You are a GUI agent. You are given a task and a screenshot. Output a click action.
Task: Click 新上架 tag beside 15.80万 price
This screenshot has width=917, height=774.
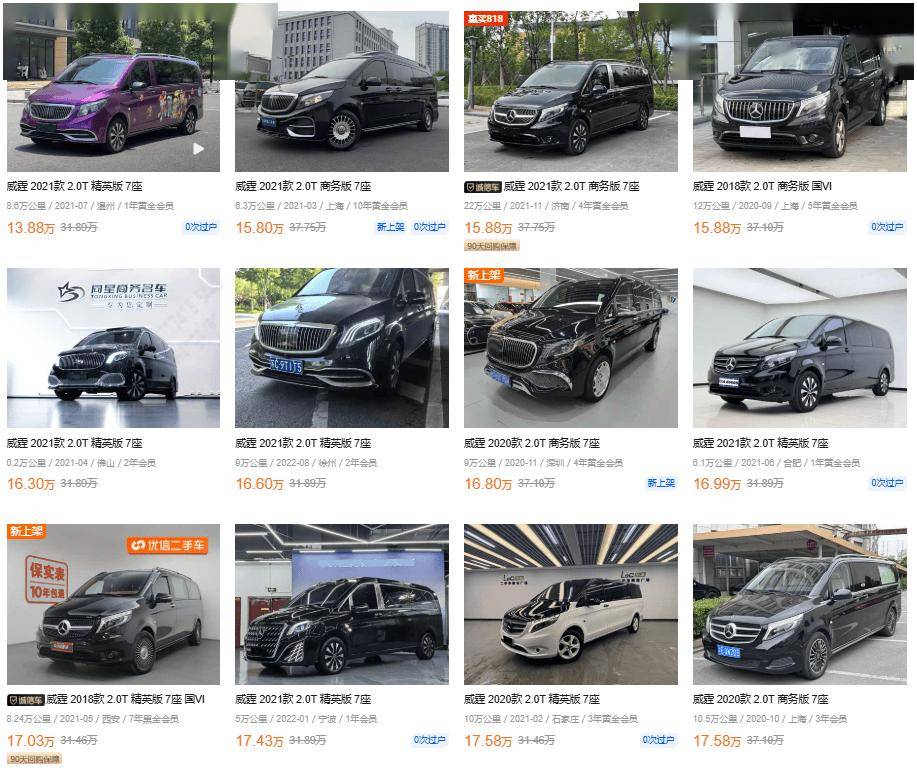point(390,227)
